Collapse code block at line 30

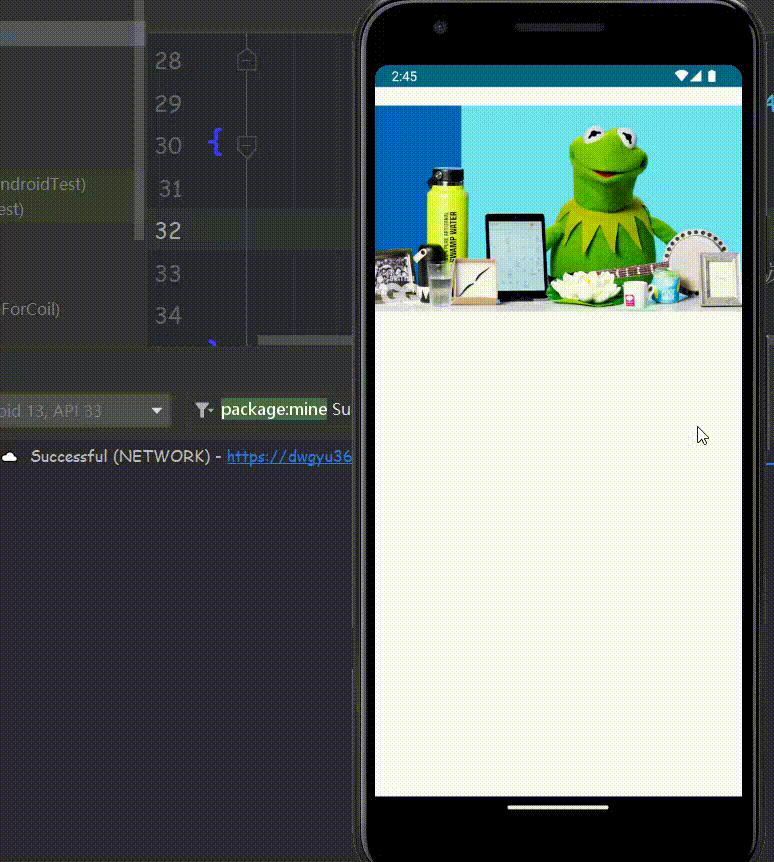(x=246, y=146)
